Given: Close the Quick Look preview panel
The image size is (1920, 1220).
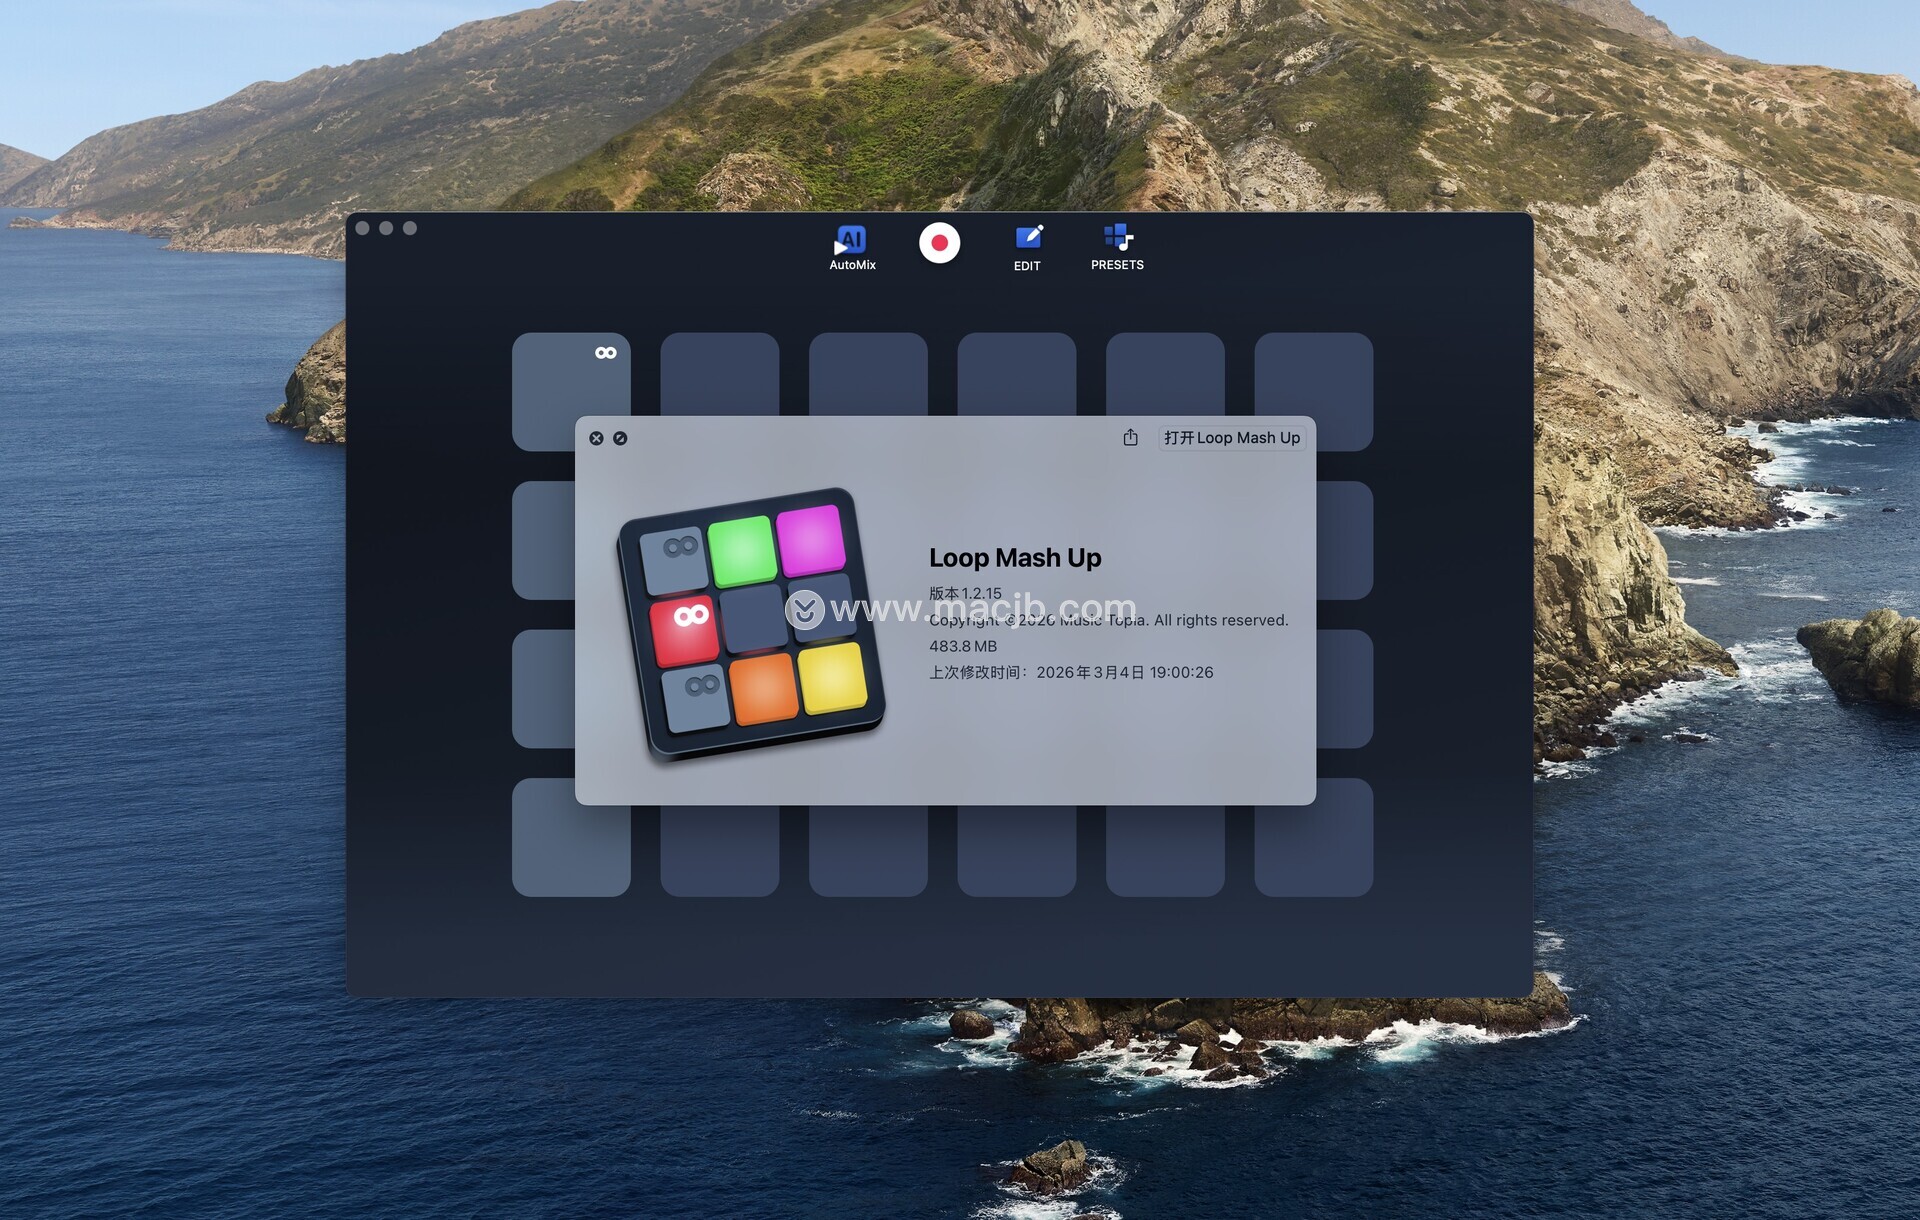Looking at the screenshot, I should [x=596, y=438].
